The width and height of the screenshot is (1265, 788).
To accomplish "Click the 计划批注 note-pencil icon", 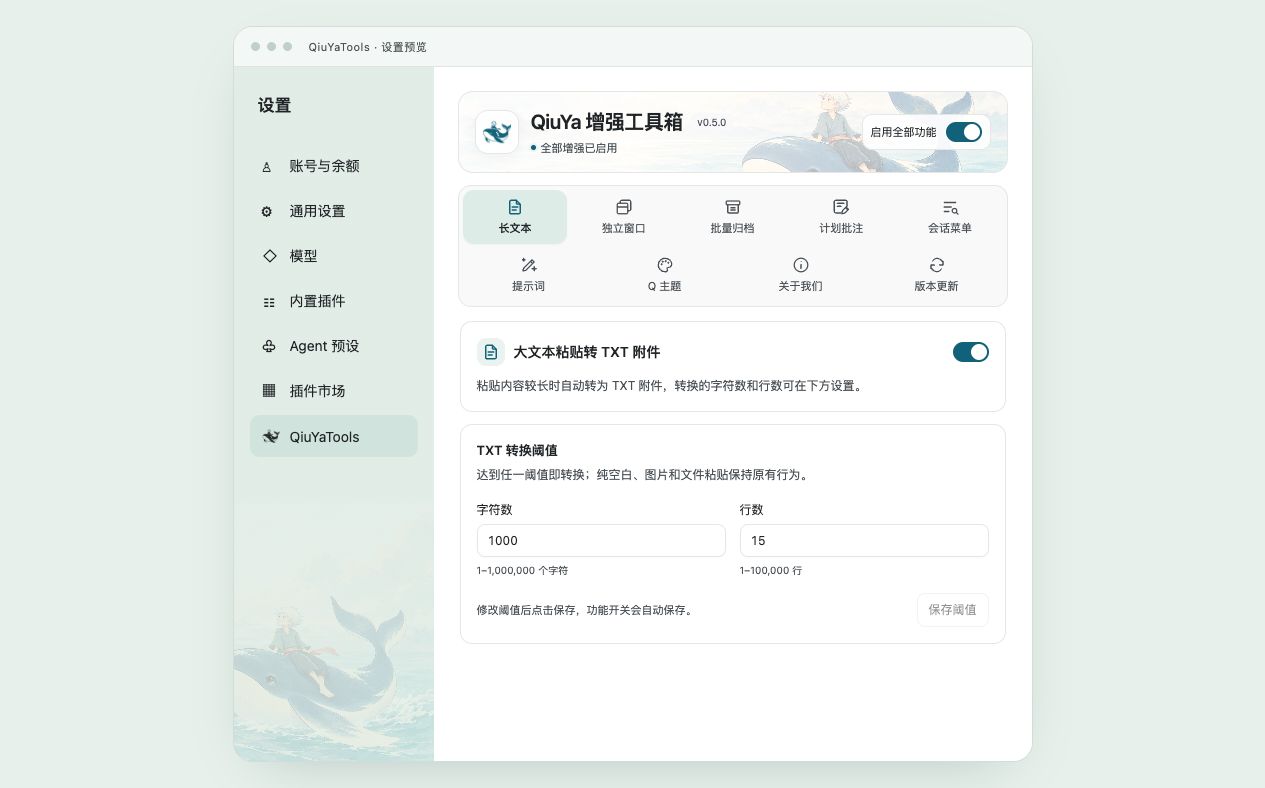I will pos(841,207).
